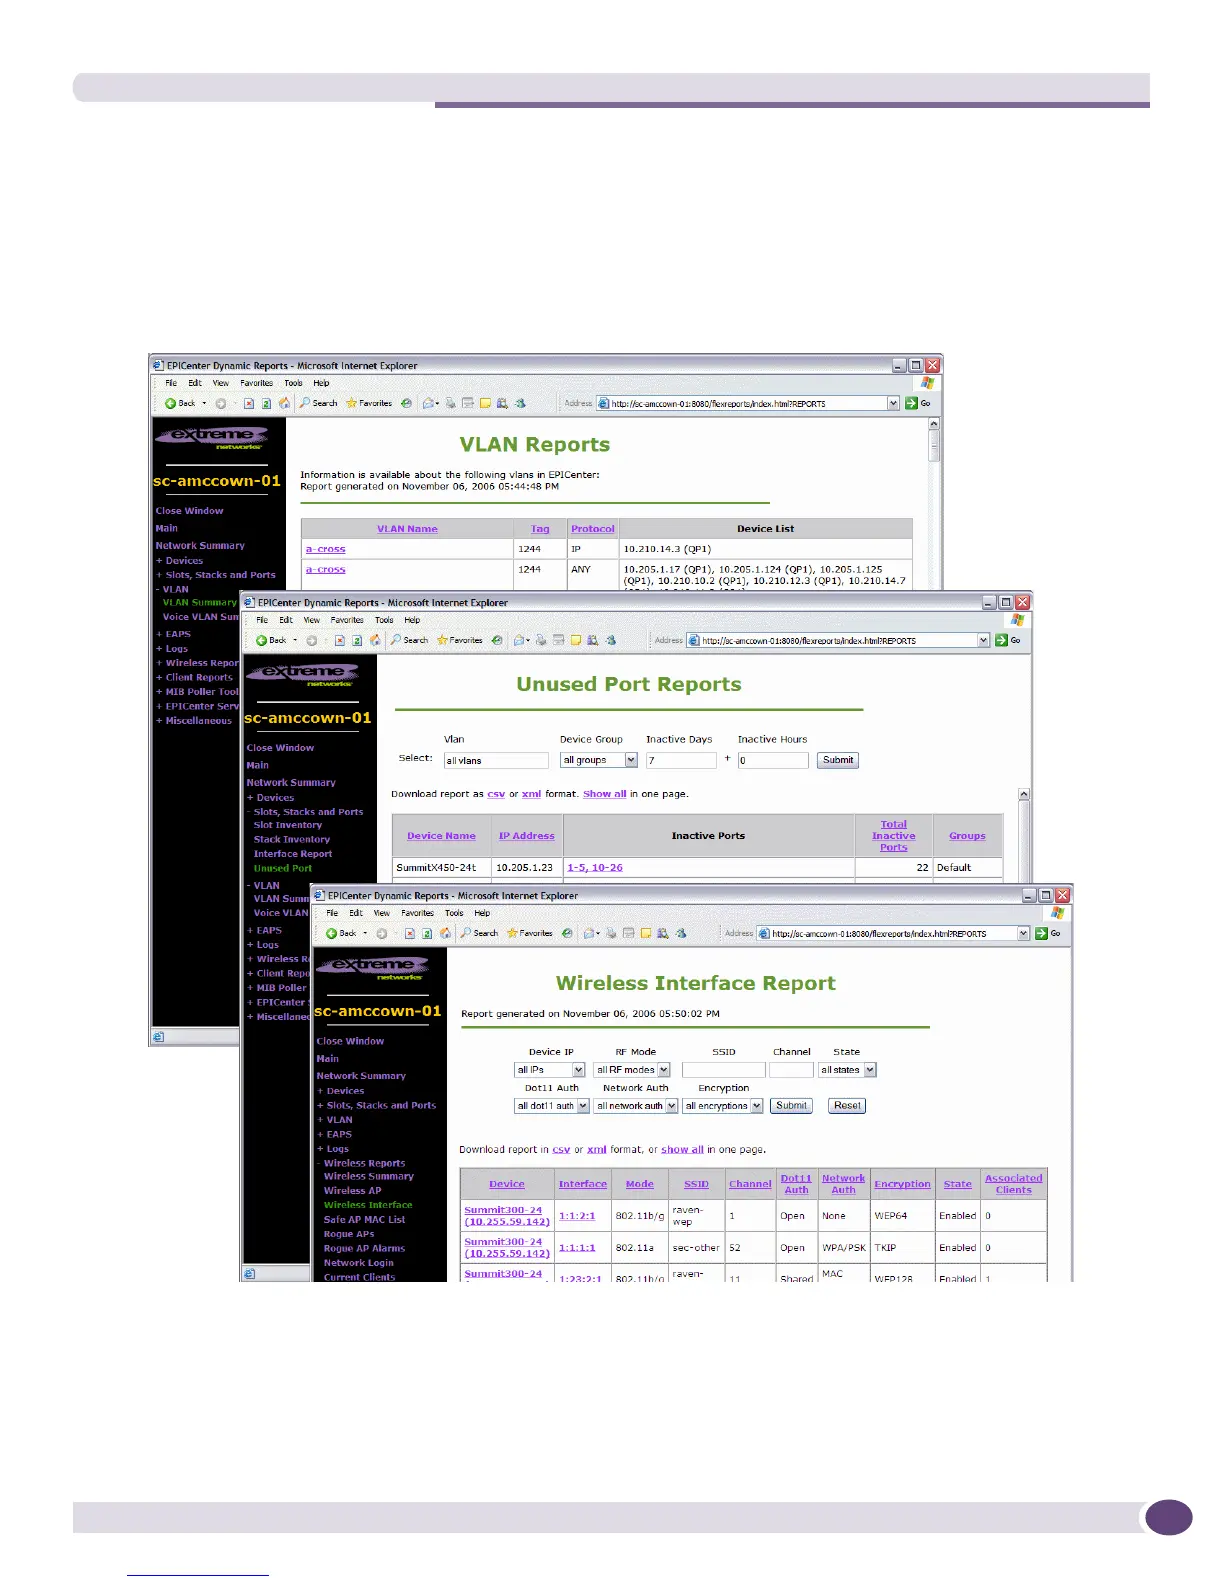Open the 'all encryptions' dropdown

click(756, 1106)
